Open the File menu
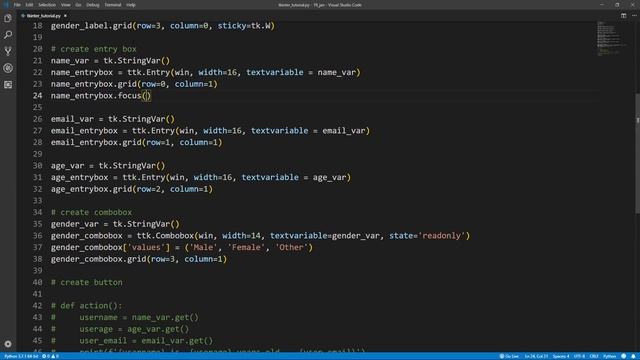The width and height of the screenshot is (640, 360). pyautogui.click(x=17, y=5)
